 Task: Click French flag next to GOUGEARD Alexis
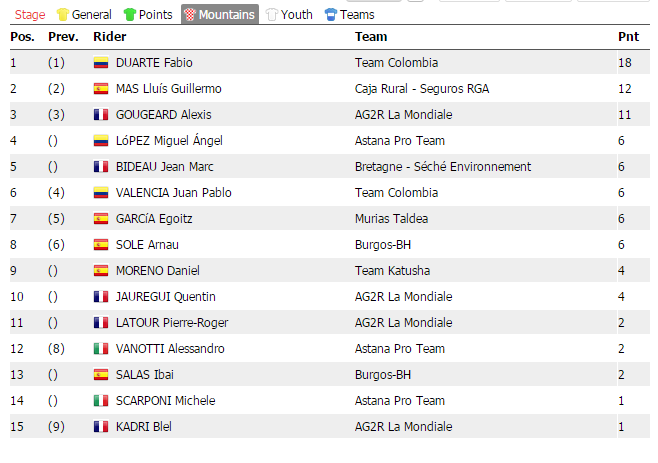(101, 115)
